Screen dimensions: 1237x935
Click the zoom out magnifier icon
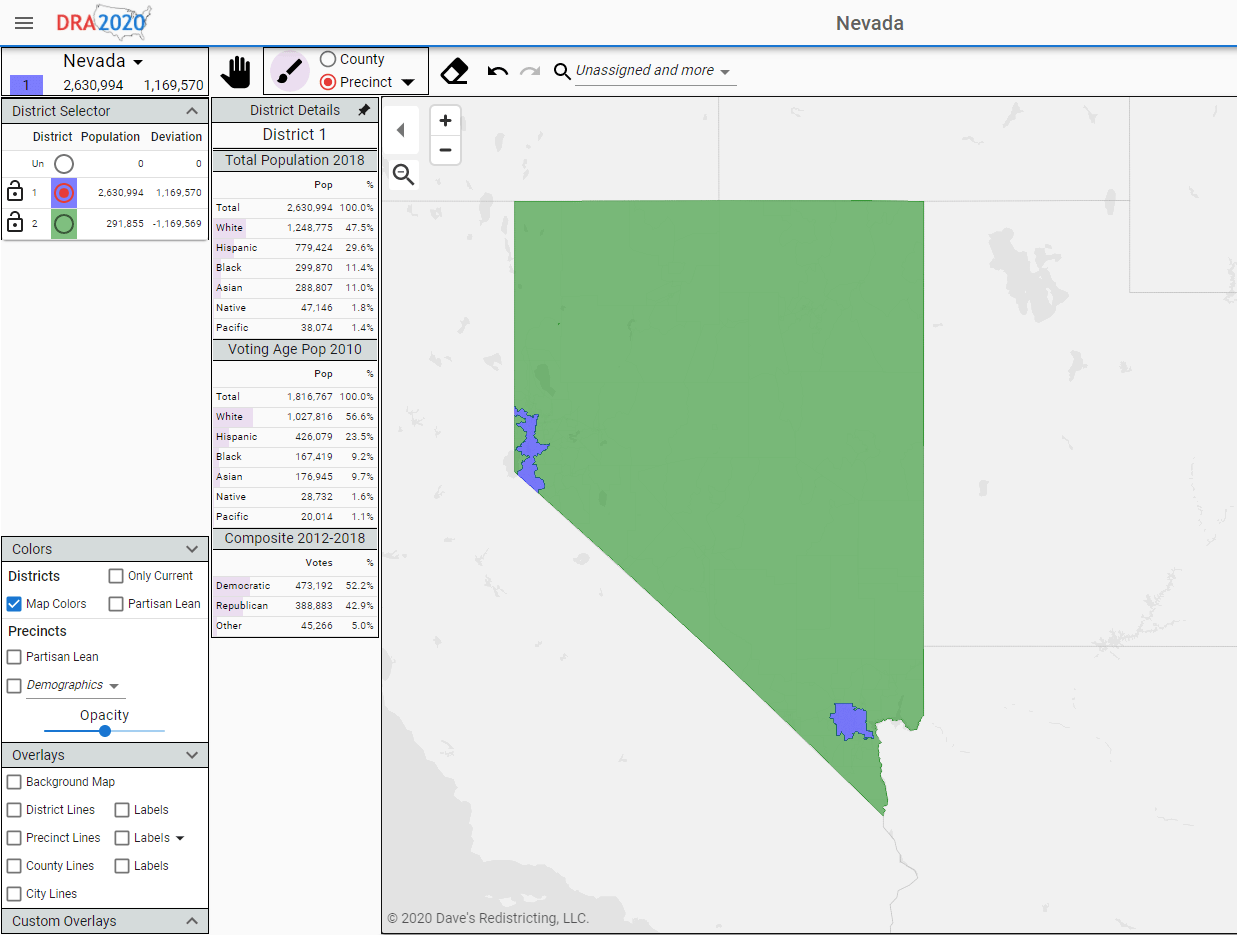[x=403, y=174]
